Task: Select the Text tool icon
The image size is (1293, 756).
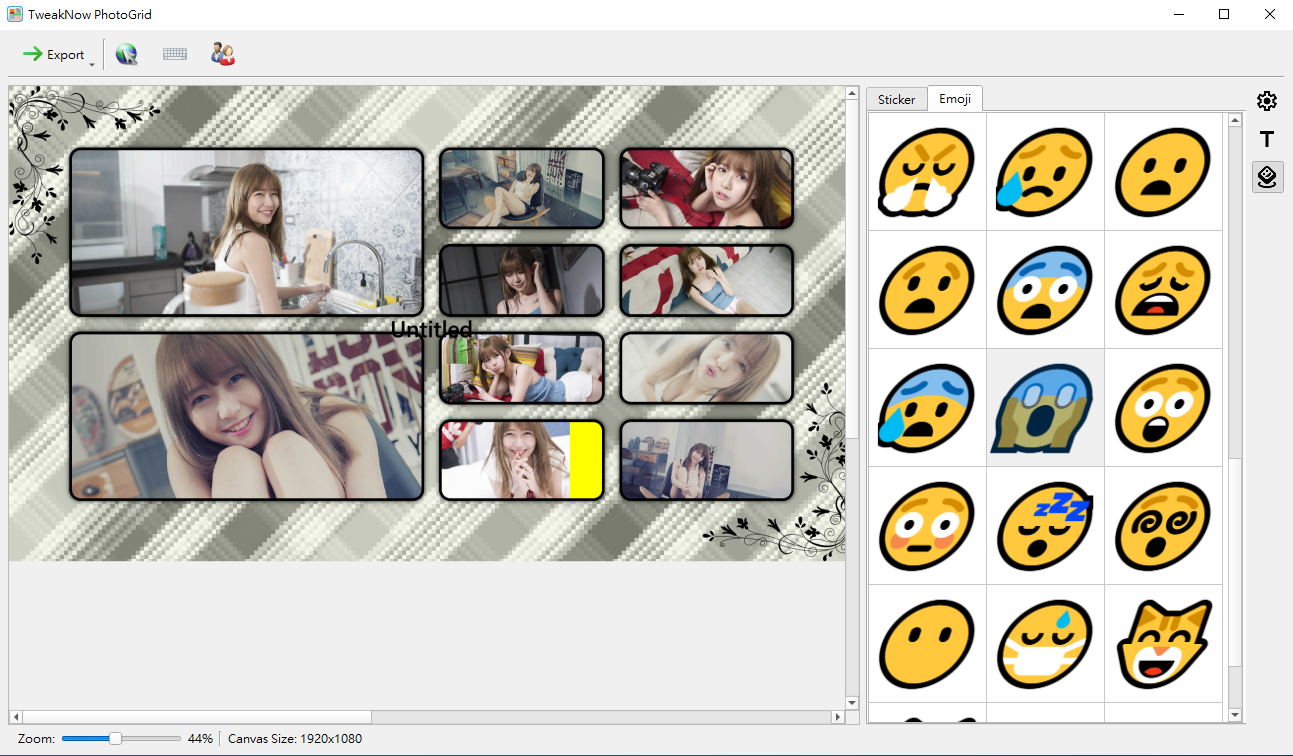Action: (1267, 140)
